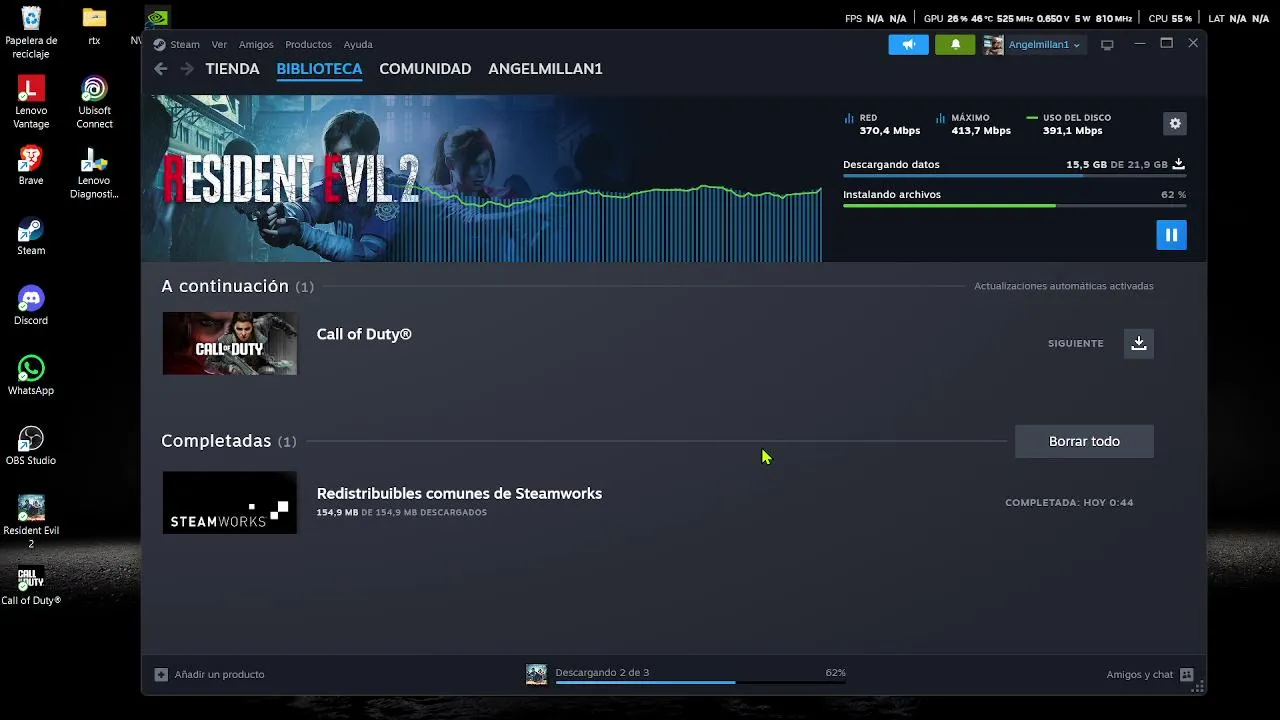
Task: Click the Steamworks thumbnail image
Action: coord(230,502)
